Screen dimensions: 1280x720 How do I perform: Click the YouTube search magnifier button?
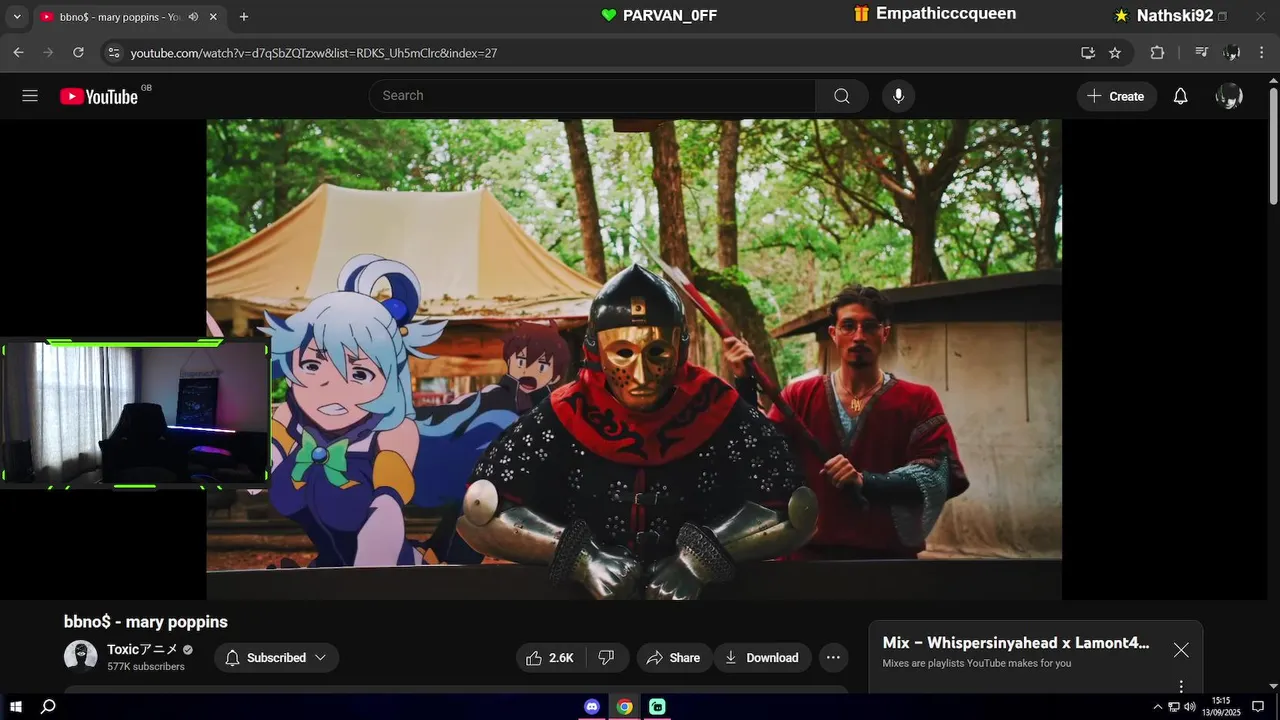point(841,96)
